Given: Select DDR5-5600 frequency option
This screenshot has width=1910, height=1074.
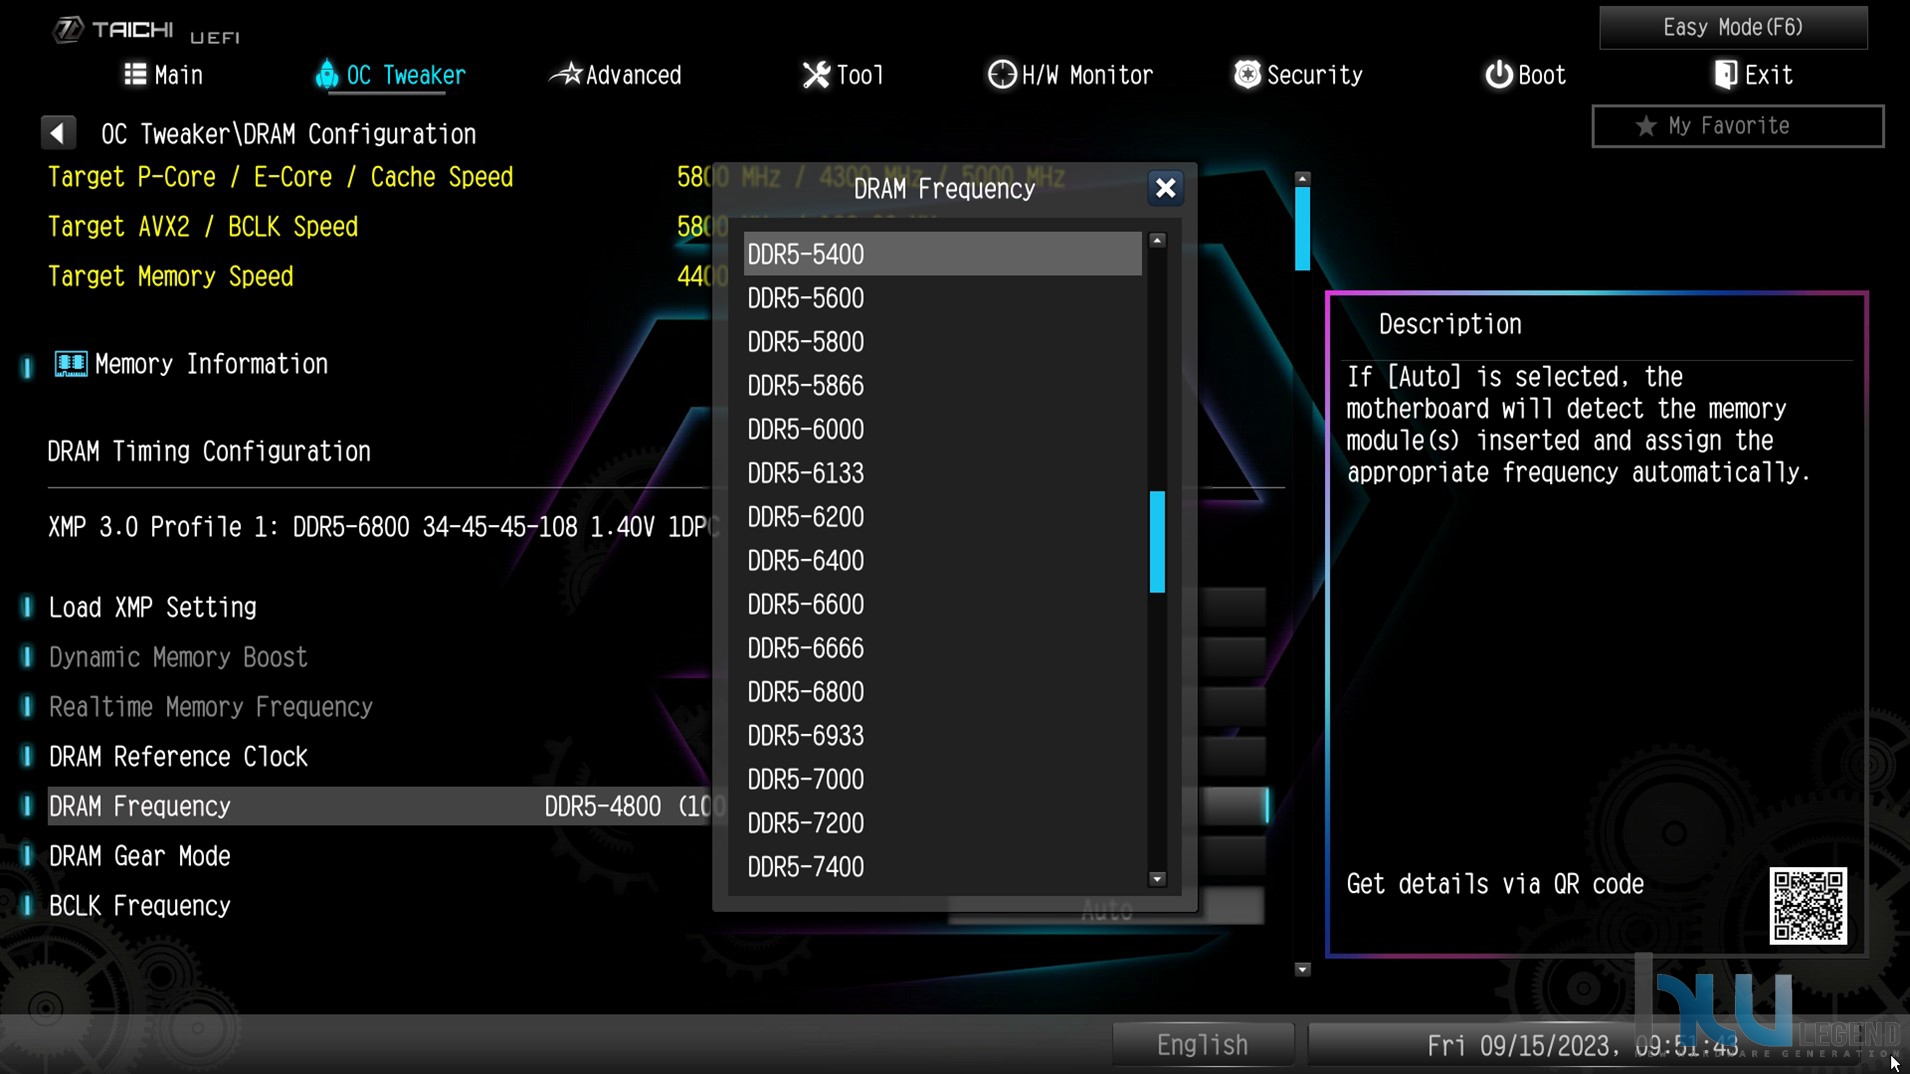Looking at the screenshot, I should [x=942, y=298].
